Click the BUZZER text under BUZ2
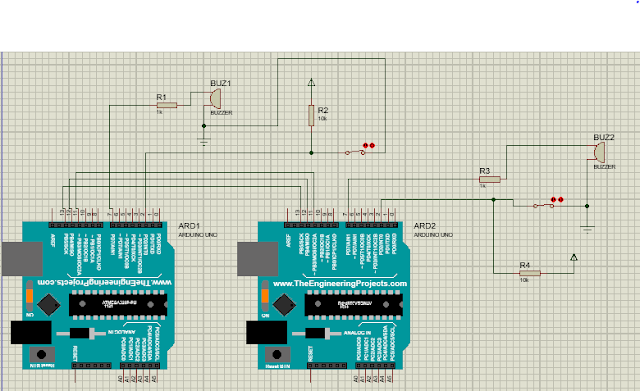The image size is (640, 391). [x=604, y=167]
